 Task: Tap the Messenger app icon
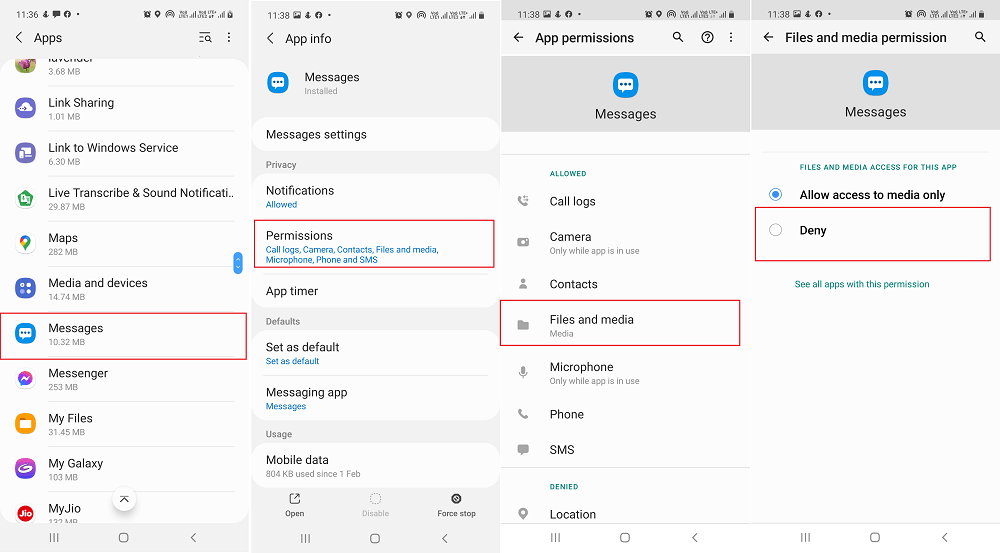pyautogui.click(x=26, y=380)
